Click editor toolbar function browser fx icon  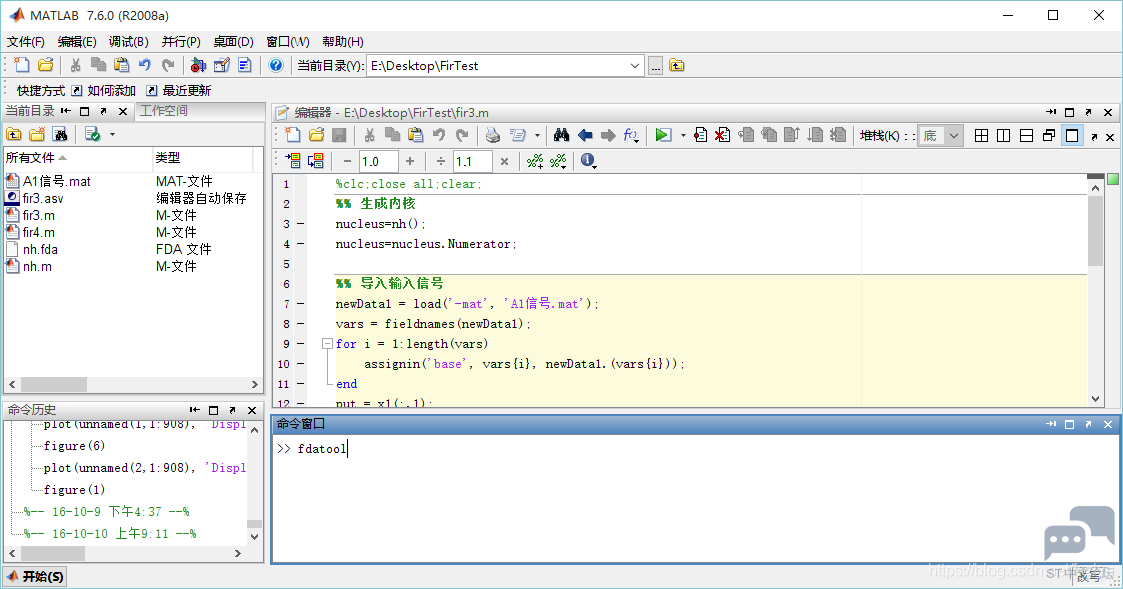(x=631, y=135)
